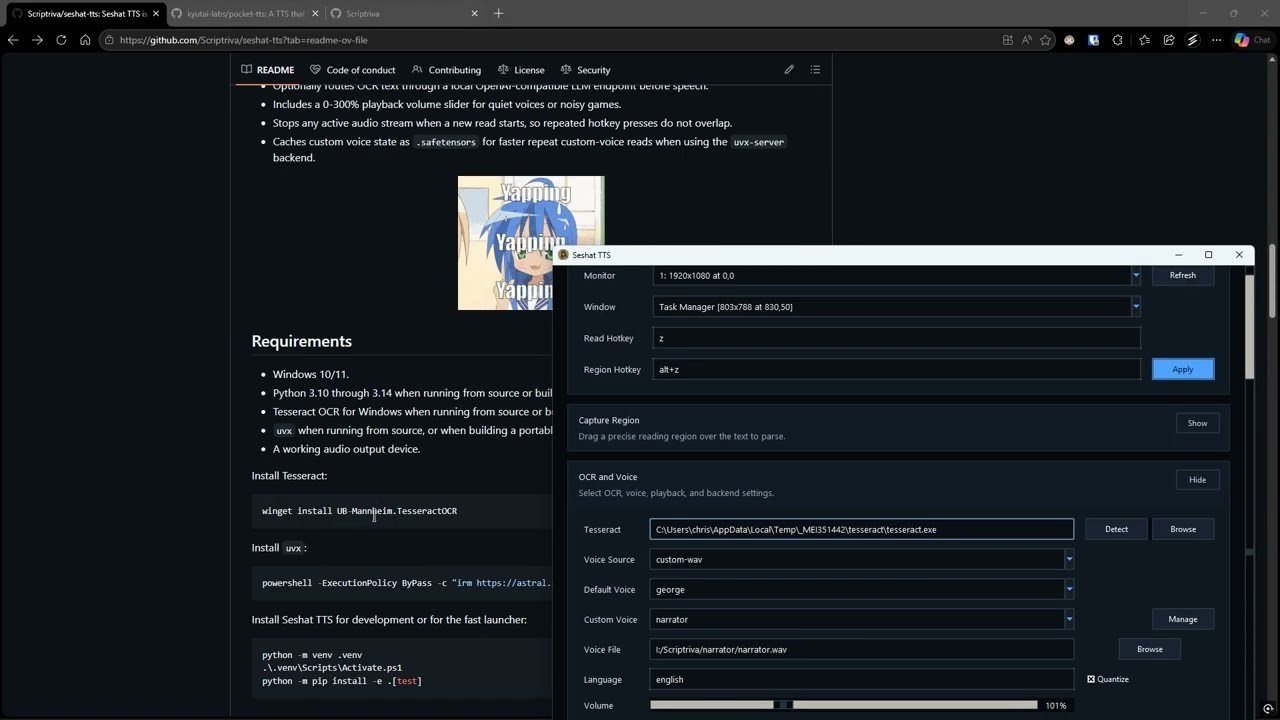Image resolution: width=1280 pixels, height=720 pixels.
Task: Click the Read Hotkey field
Action: point(896,338)
